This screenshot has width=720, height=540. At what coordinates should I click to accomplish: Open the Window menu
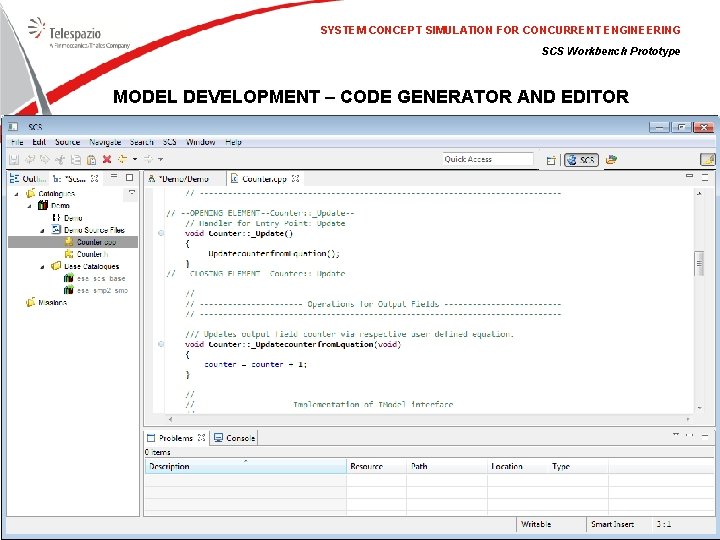point(200,142)
